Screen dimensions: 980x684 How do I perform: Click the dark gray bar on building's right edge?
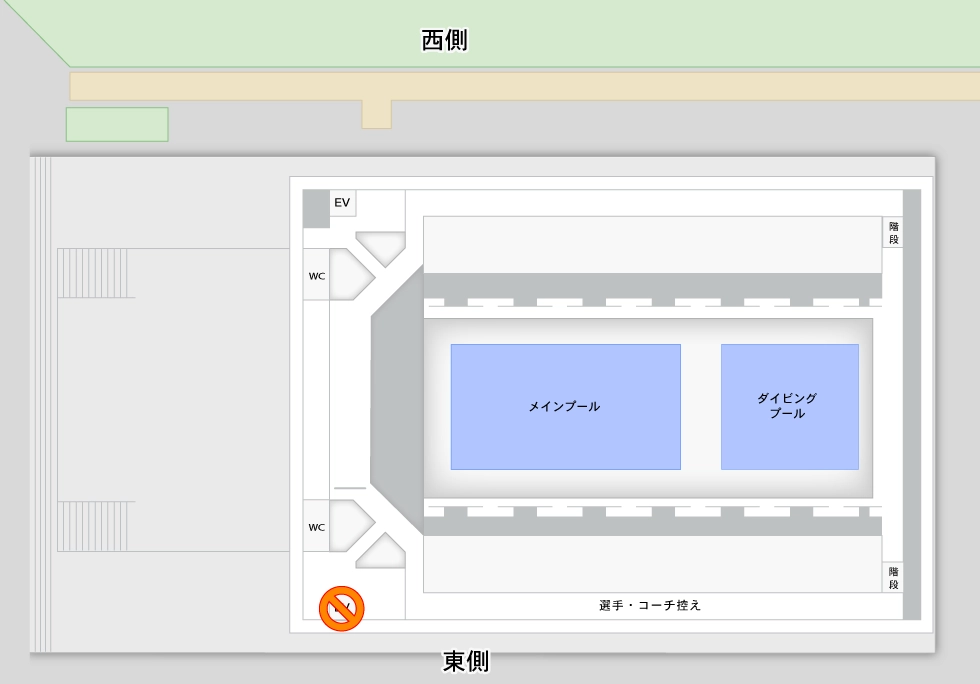911,405
